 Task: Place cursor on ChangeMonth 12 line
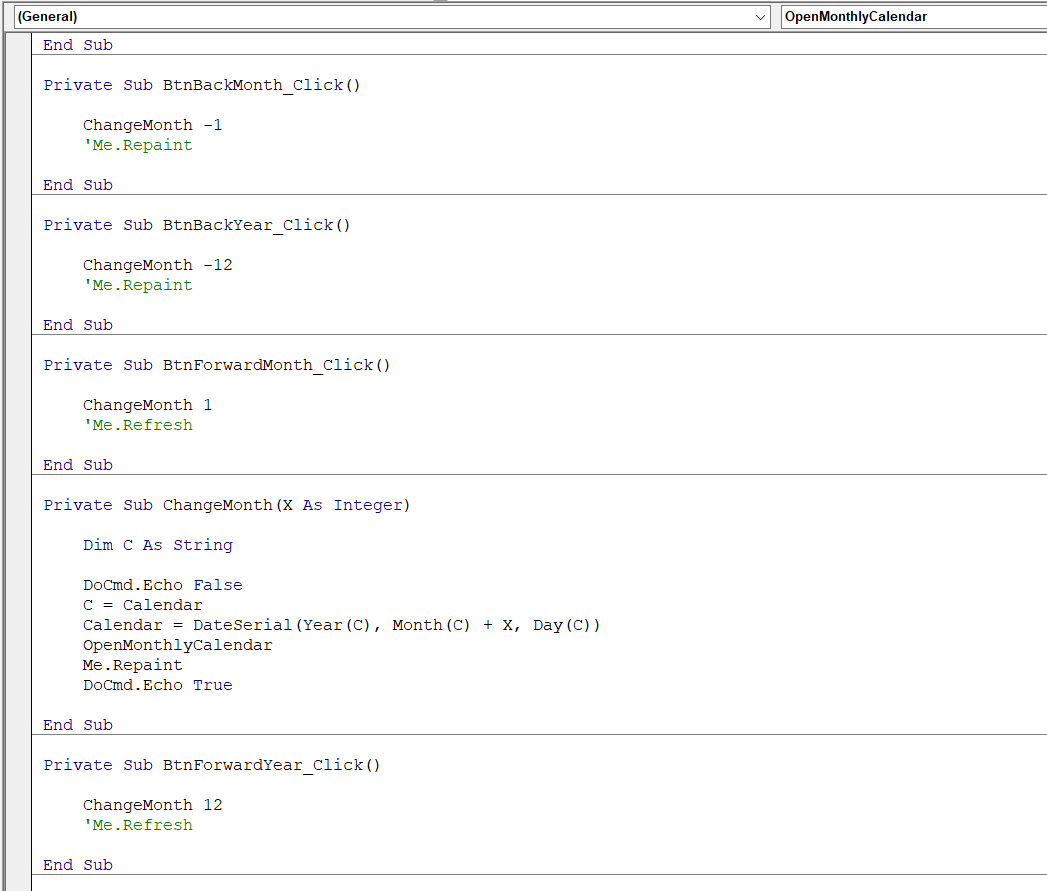[152, 805]
